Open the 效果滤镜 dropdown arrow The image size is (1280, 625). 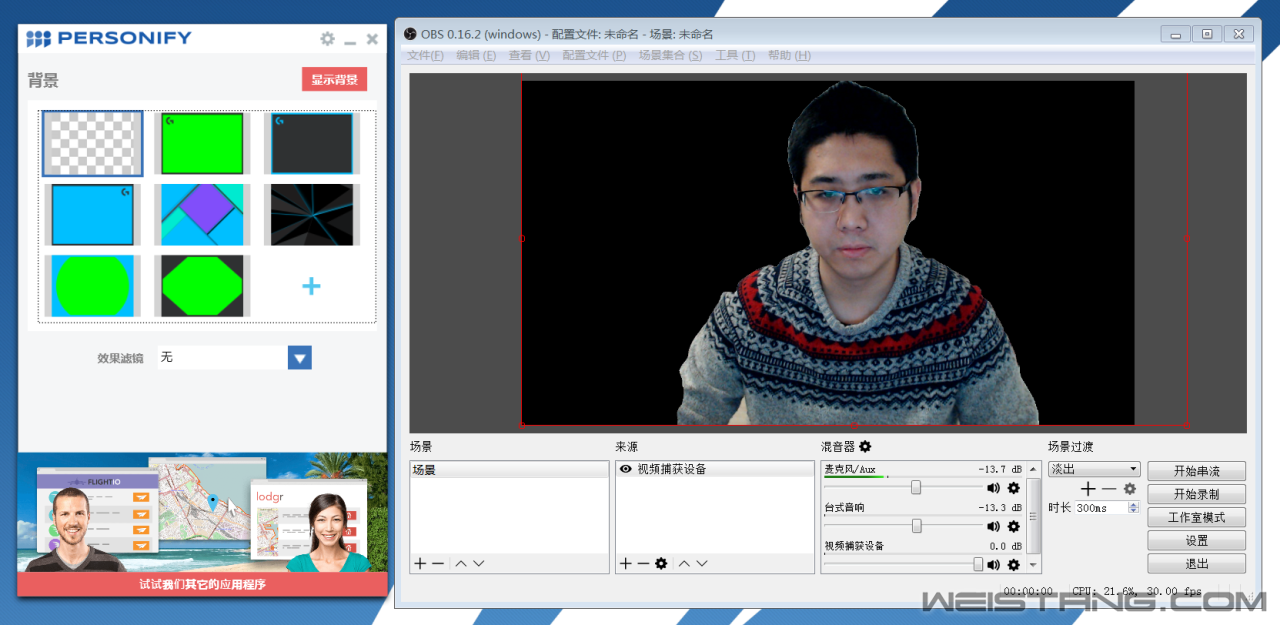pos(299,357)
